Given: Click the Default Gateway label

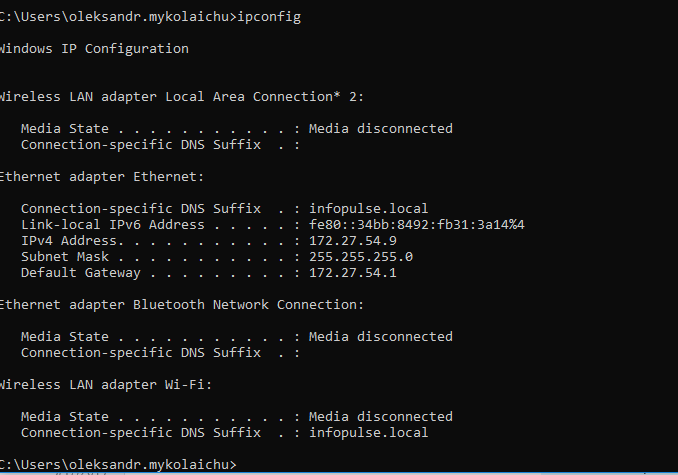Looking at the screenshot, I should [x=81, y=273].
